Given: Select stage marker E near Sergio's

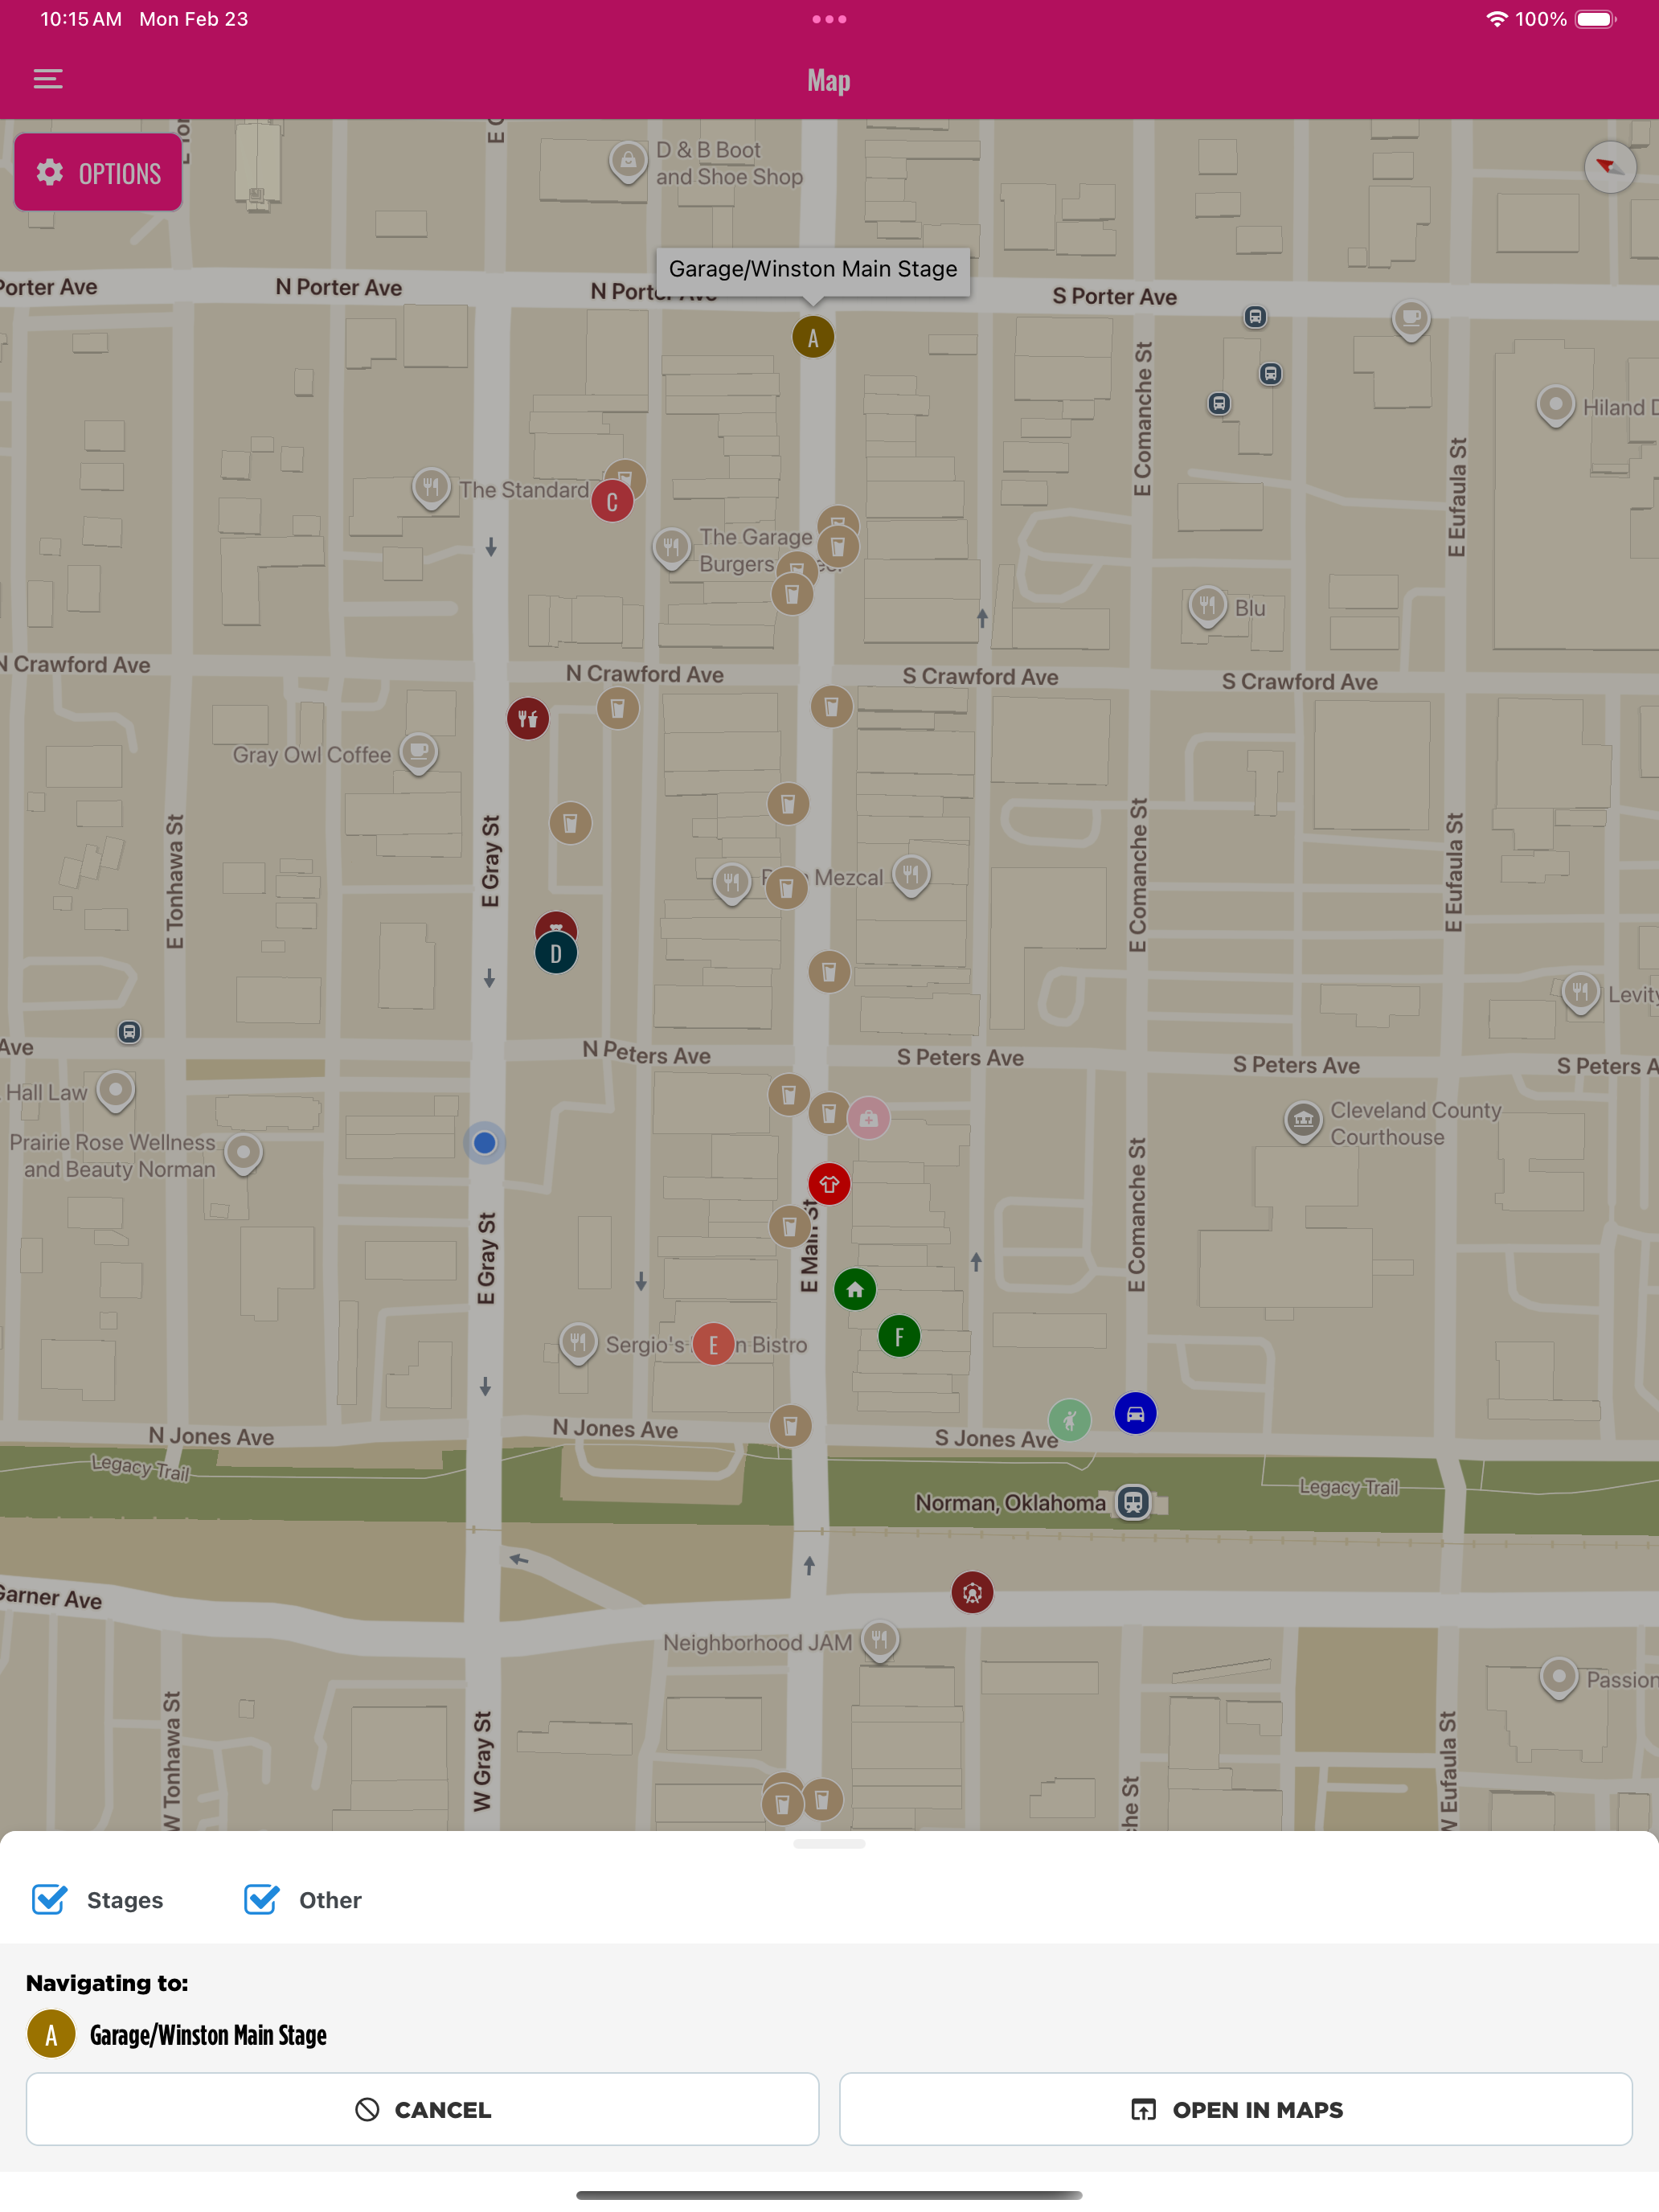Looking at the screenshot, I should coord(713,1345).
